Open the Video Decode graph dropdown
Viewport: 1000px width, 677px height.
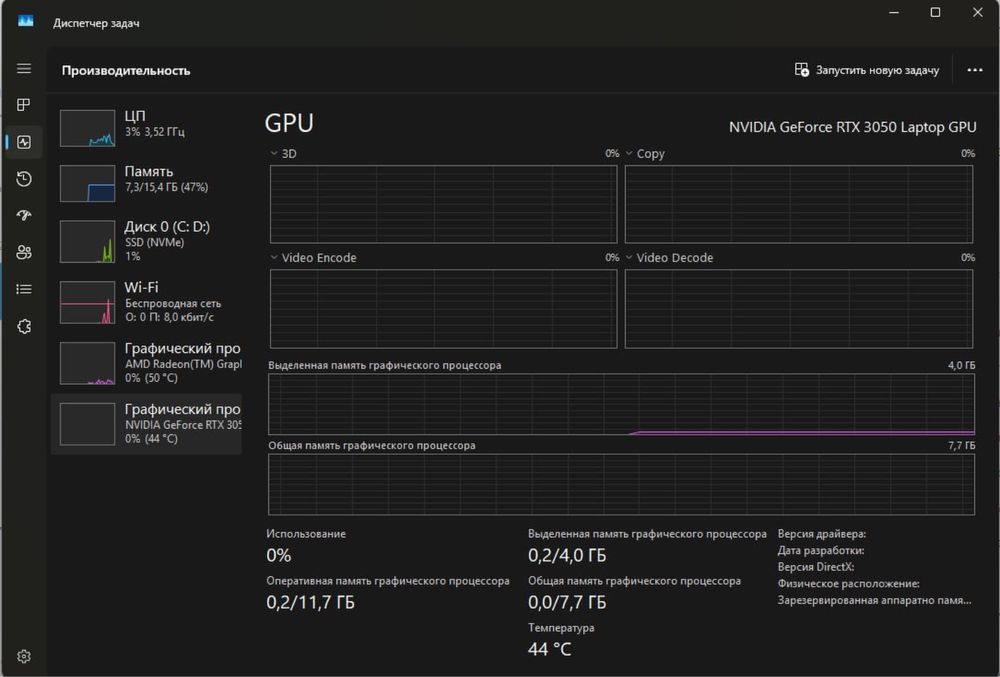click(x=630, y=258)
